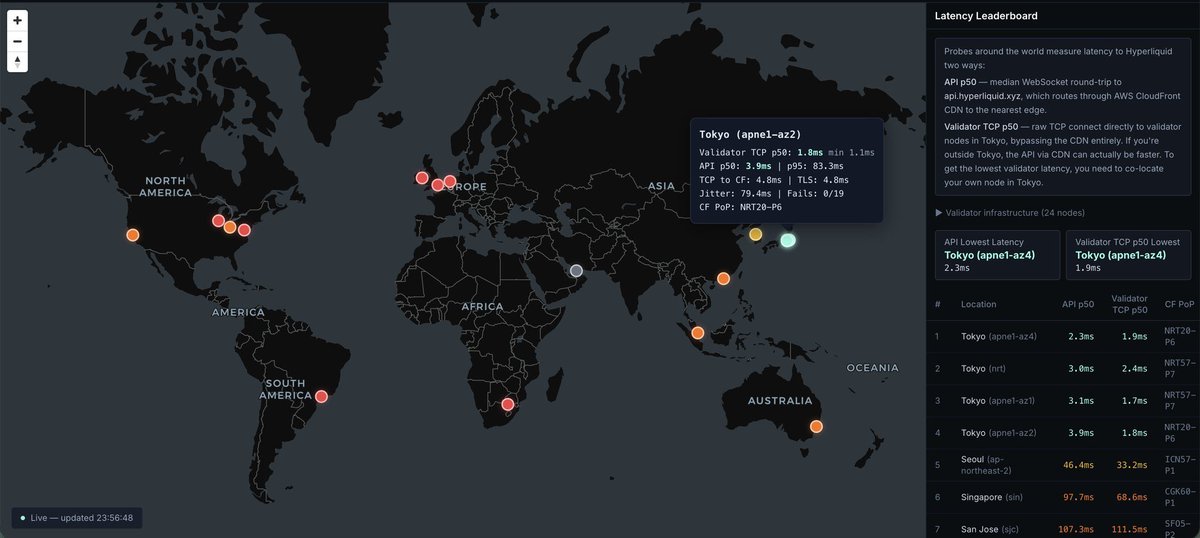1200x538 pixels.
Task: Select the cyan Tokyo probe marker
Action: [x=788, y=240]
